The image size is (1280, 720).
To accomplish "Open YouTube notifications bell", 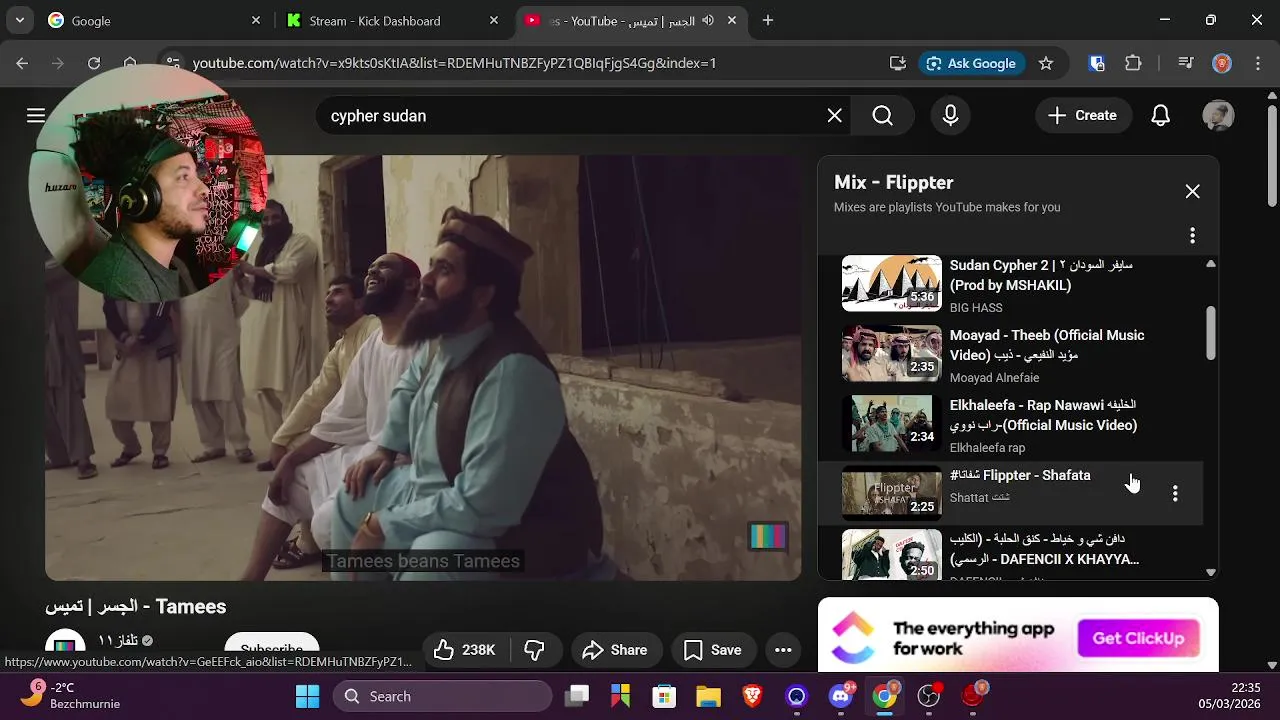I will click(x=1160, y=116).
